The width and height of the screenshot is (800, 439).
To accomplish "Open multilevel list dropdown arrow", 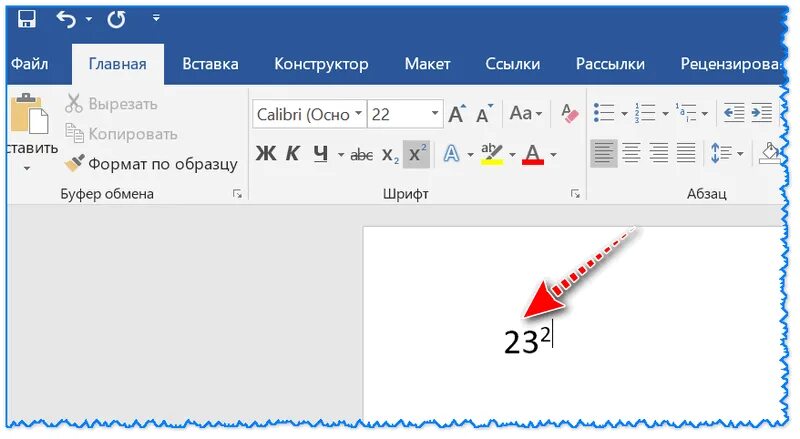I will (x=705, y=113).
